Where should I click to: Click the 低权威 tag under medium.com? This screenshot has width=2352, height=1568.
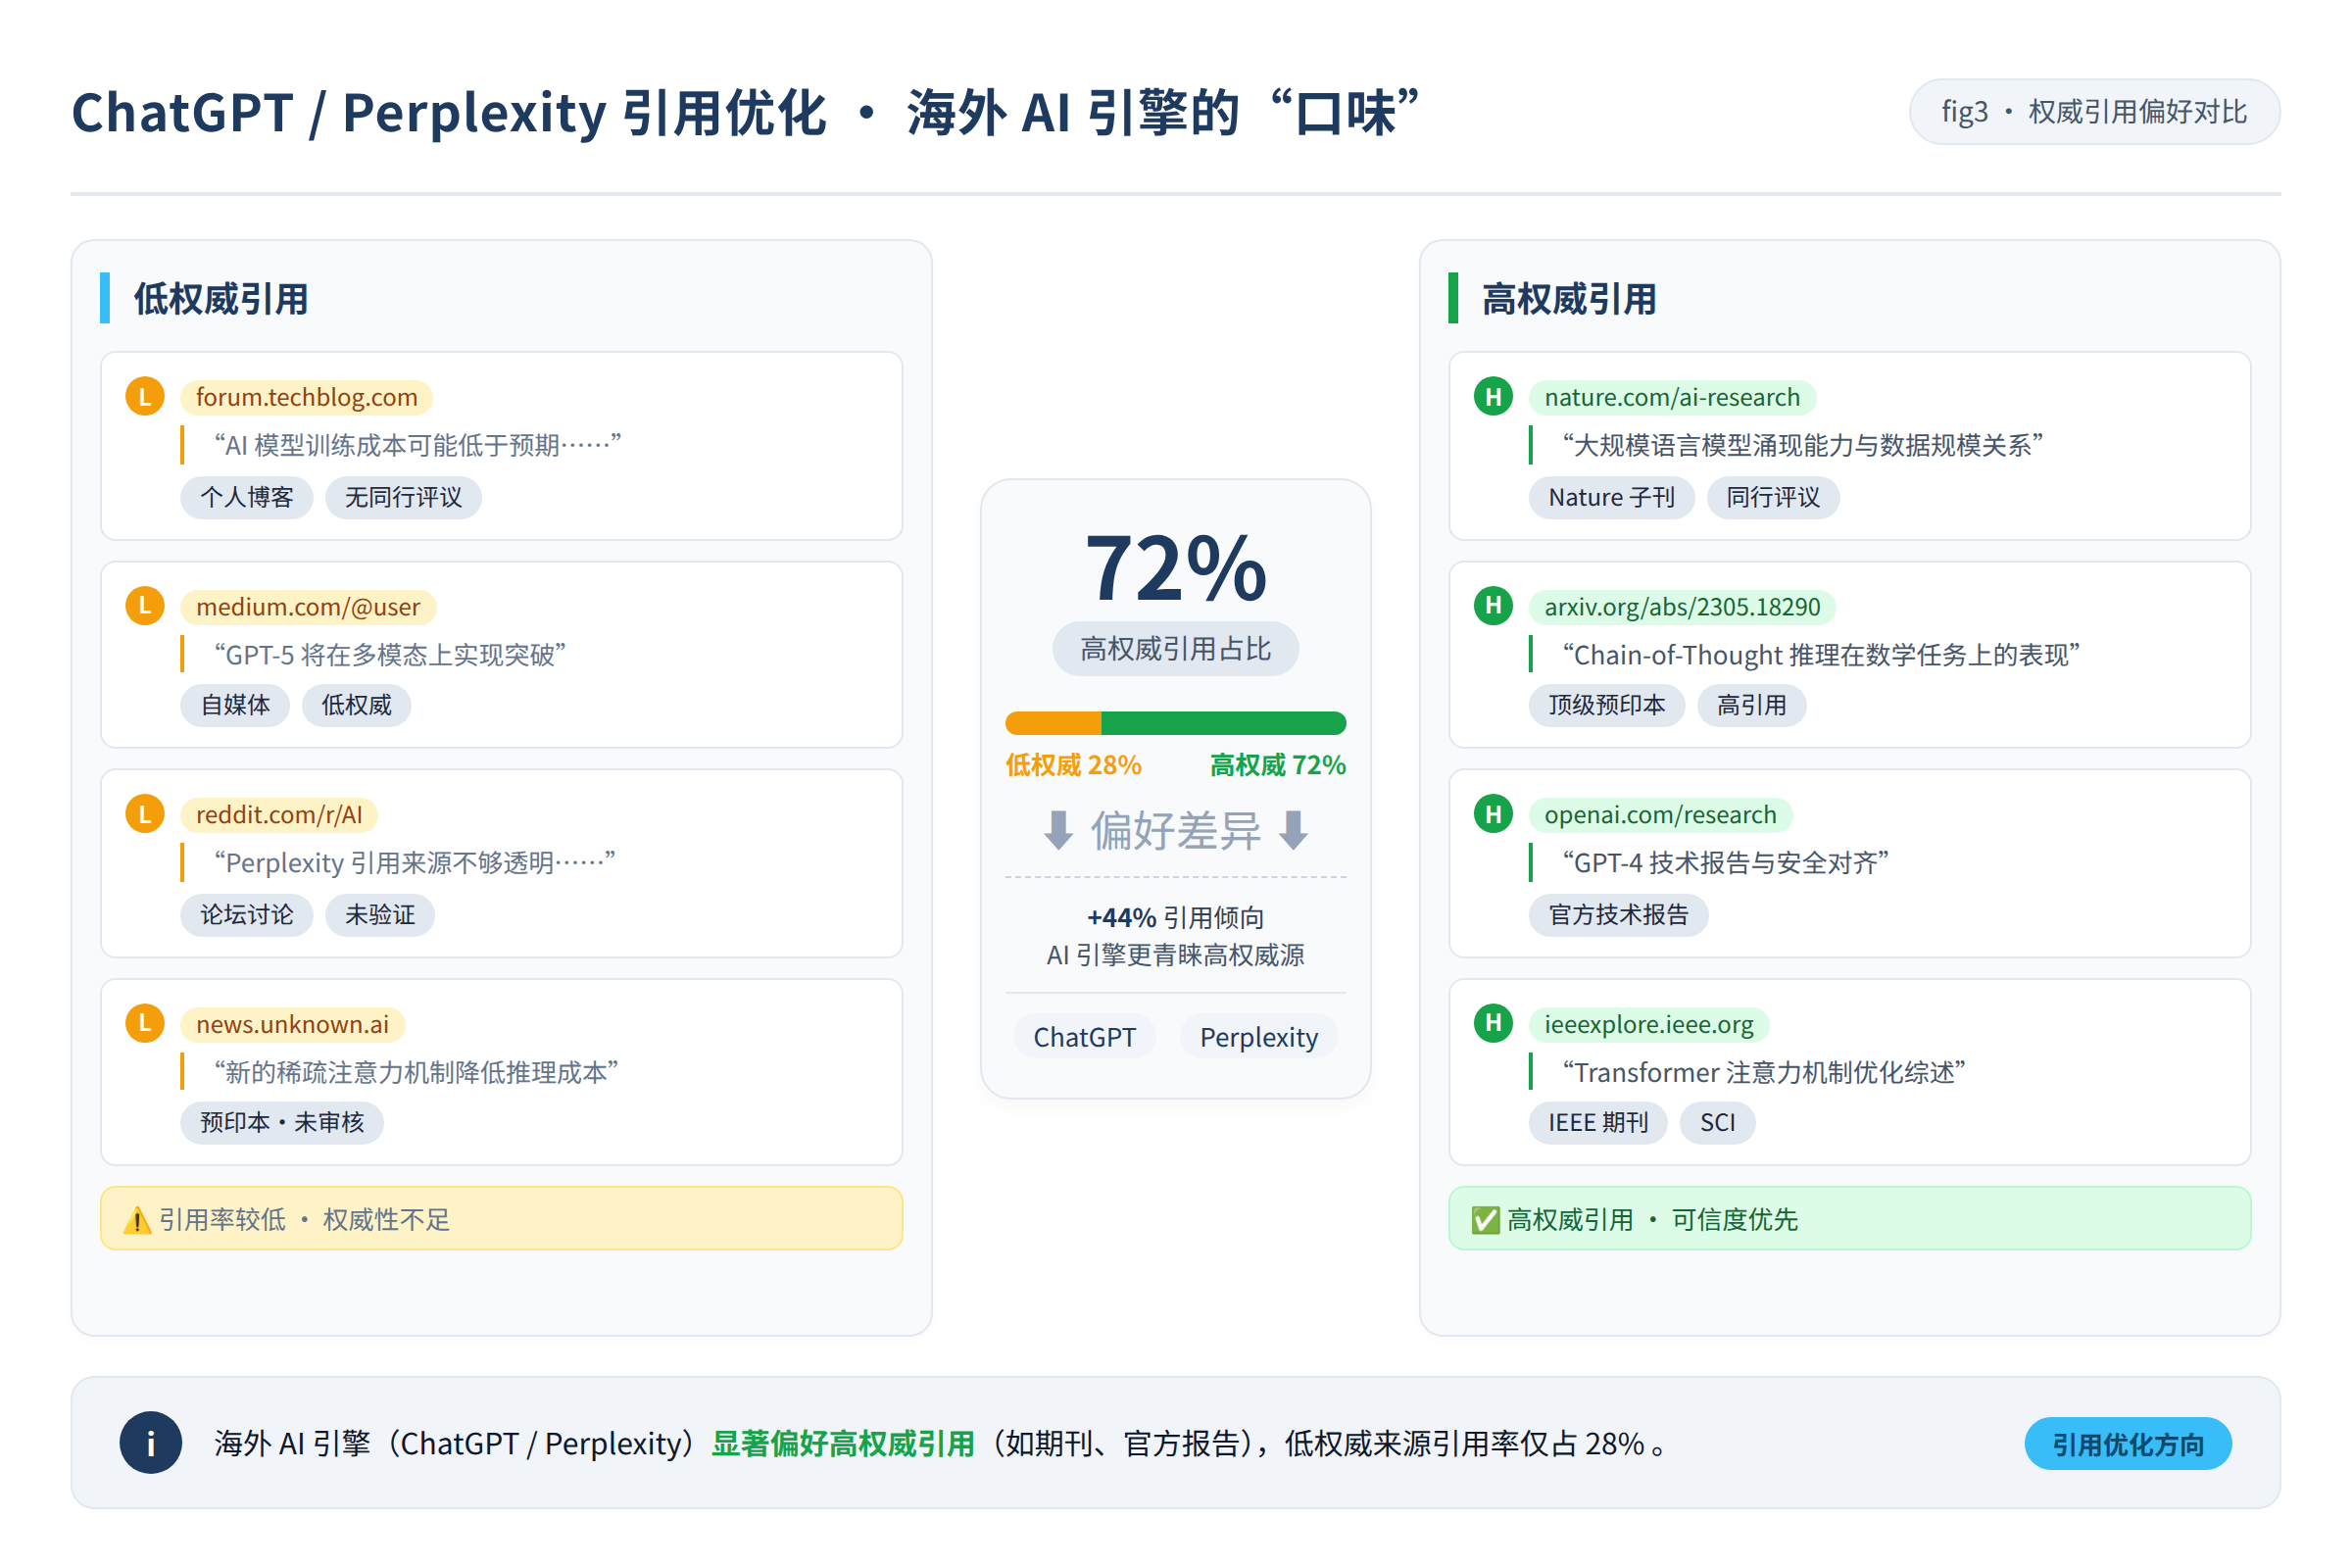click(x=356, y=705)
